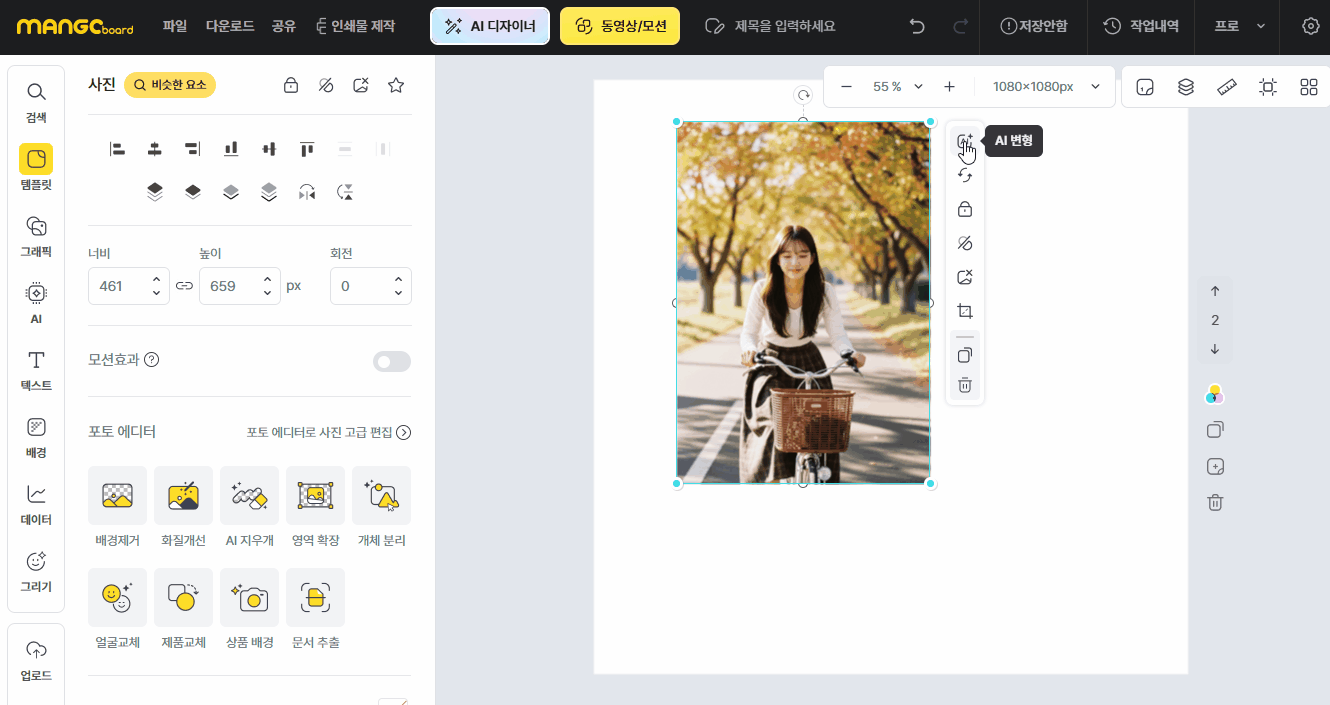Image resolution: width=1330 pixels, height=705 pixels.
Task: Click the AI 디자이너 button
Action: [x=490, y=26]
